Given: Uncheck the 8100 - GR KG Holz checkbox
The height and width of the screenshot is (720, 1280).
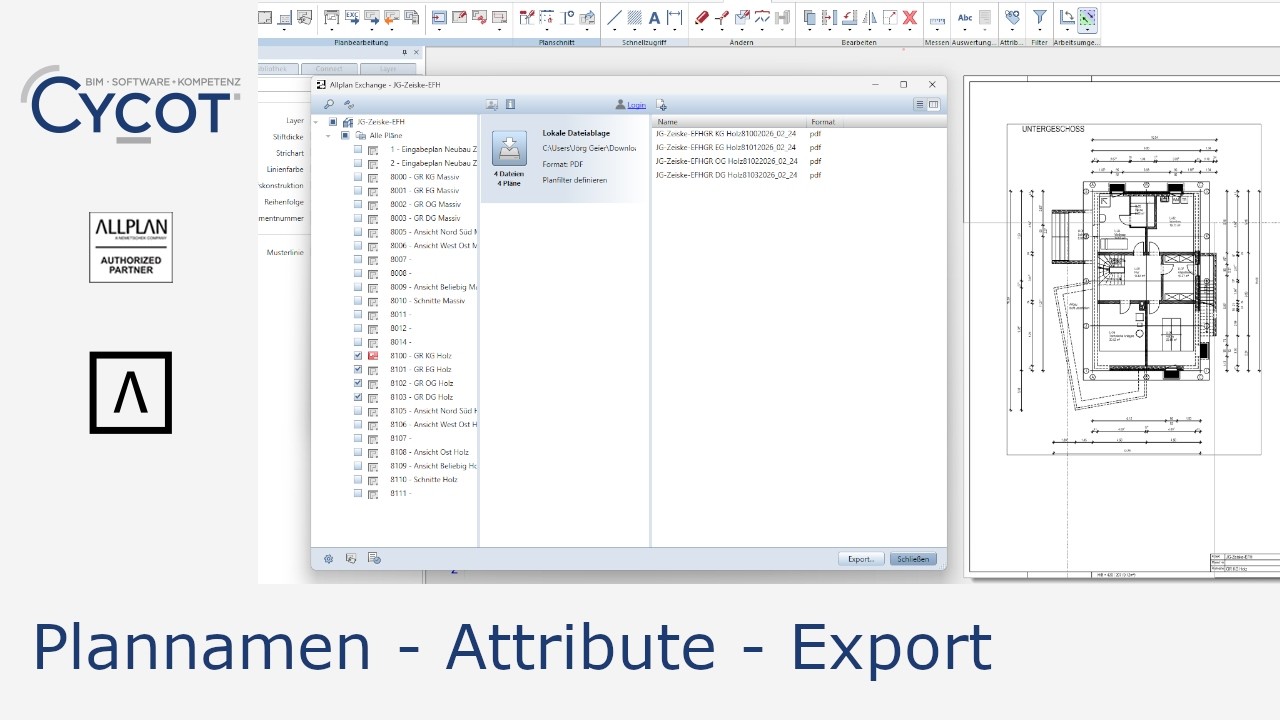Looking at the screenshot, I should point(358,356).
